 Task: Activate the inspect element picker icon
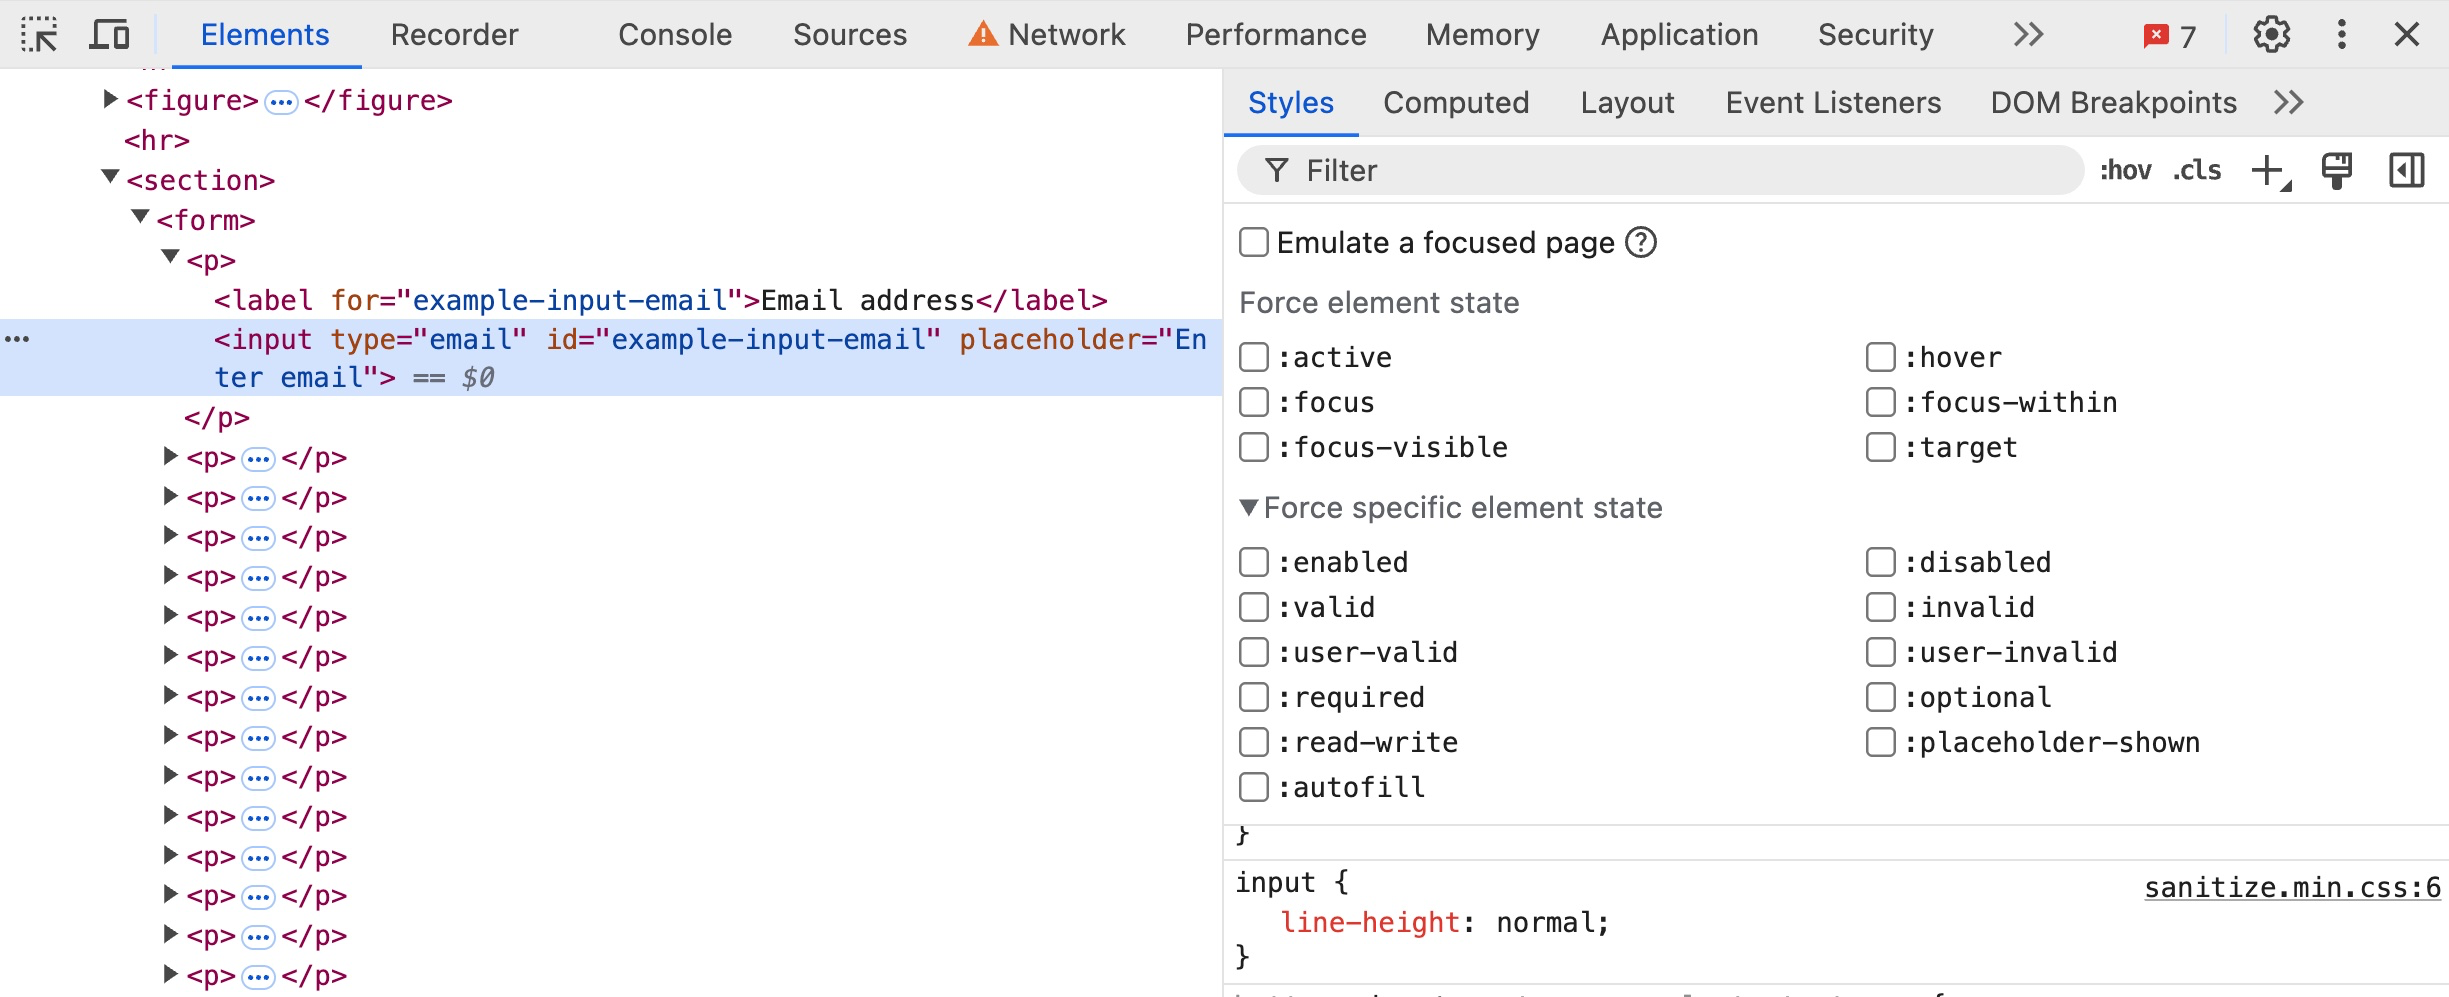coord(39,35)
